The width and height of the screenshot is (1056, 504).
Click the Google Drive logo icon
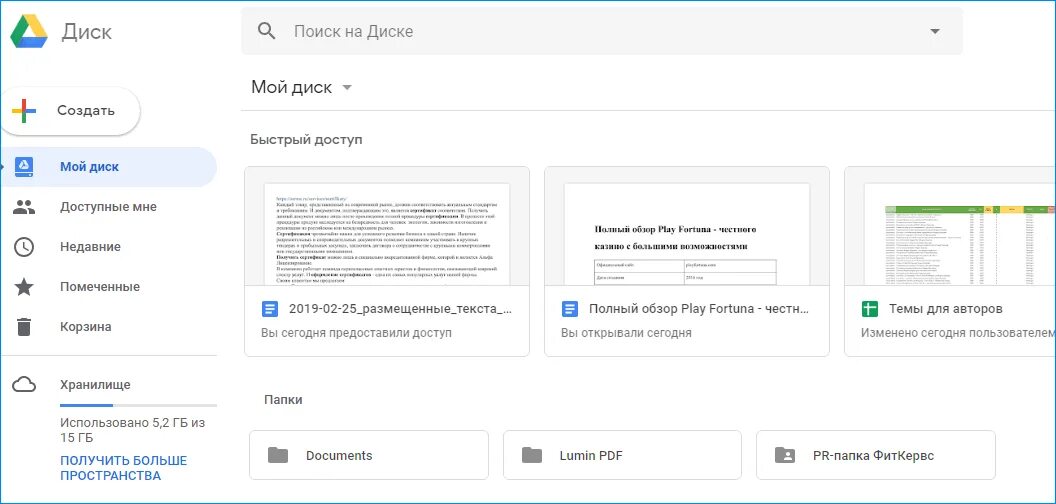pyautogui.click(x=28, y=31)
